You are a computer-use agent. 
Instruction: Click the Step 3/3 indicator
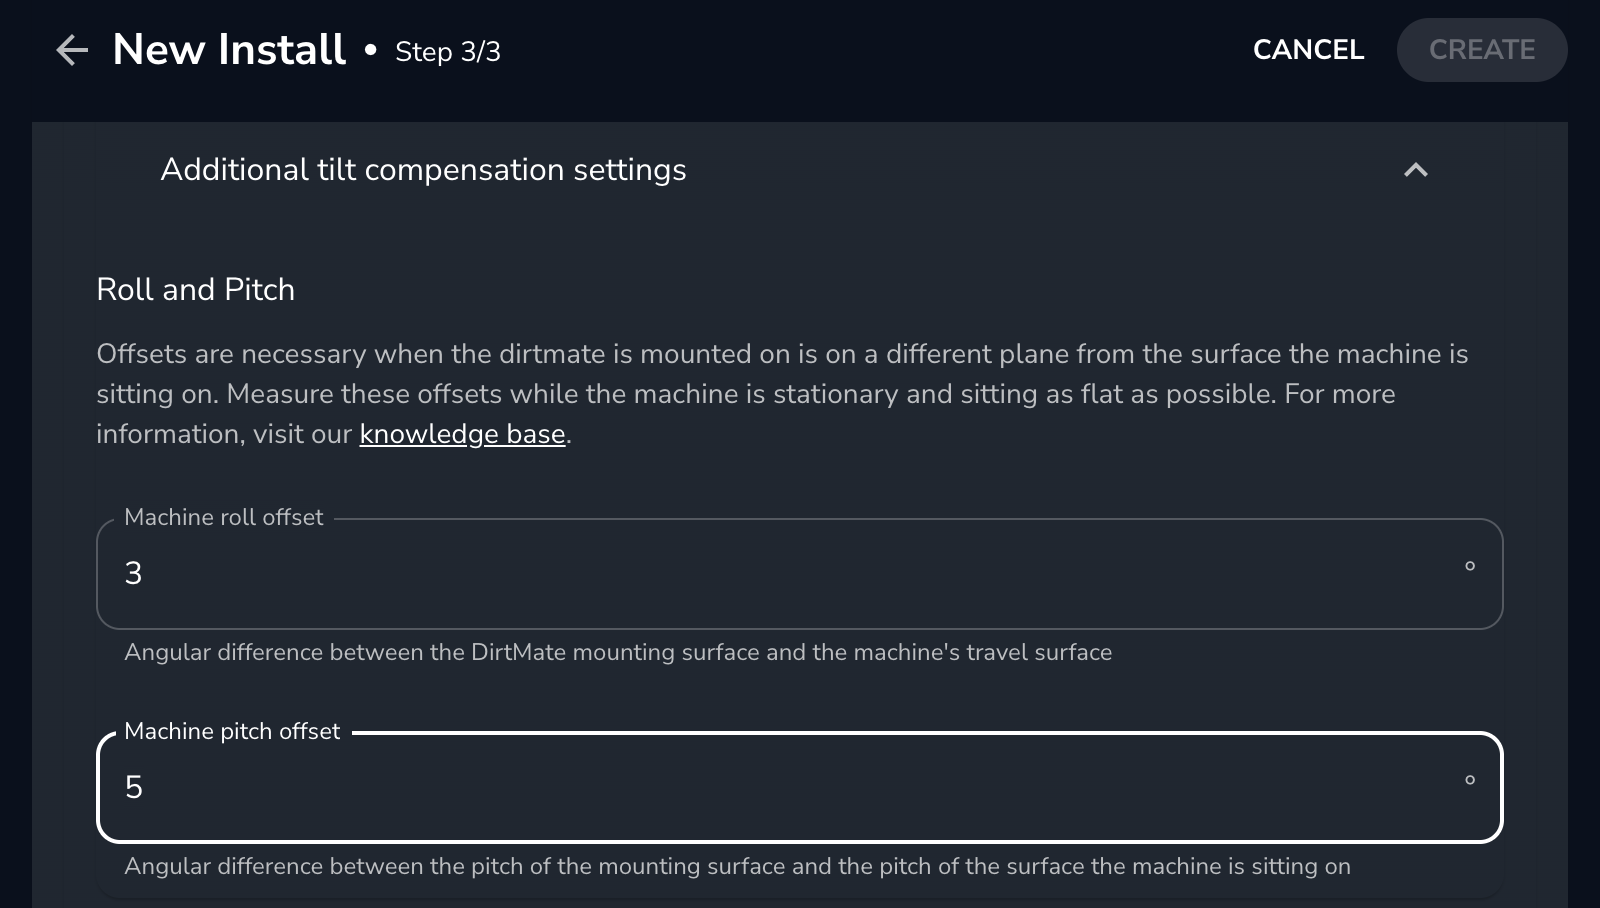tap(447, 52)
